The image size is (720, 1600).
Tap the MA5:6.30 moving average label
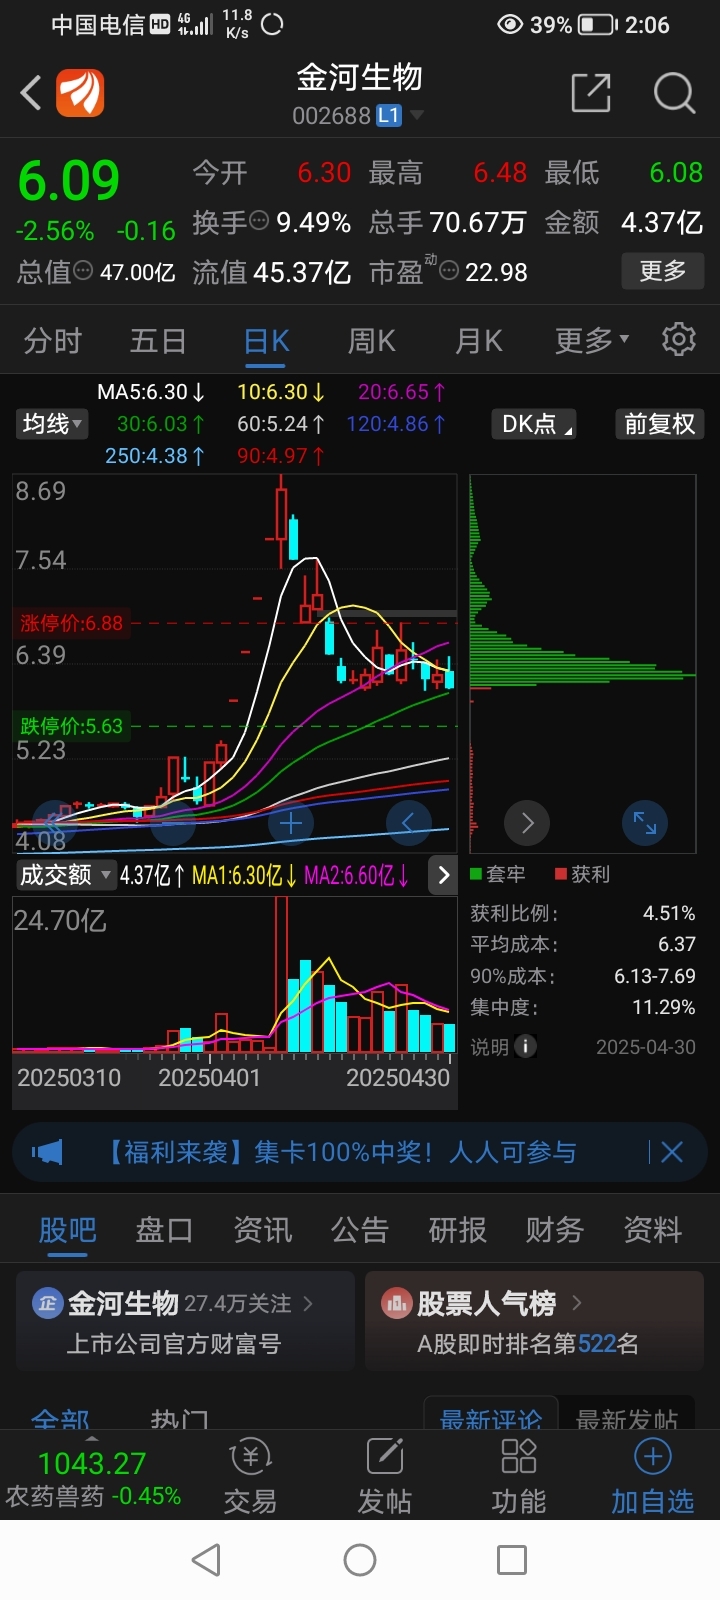pyautogui.click(x=151, y=392)
